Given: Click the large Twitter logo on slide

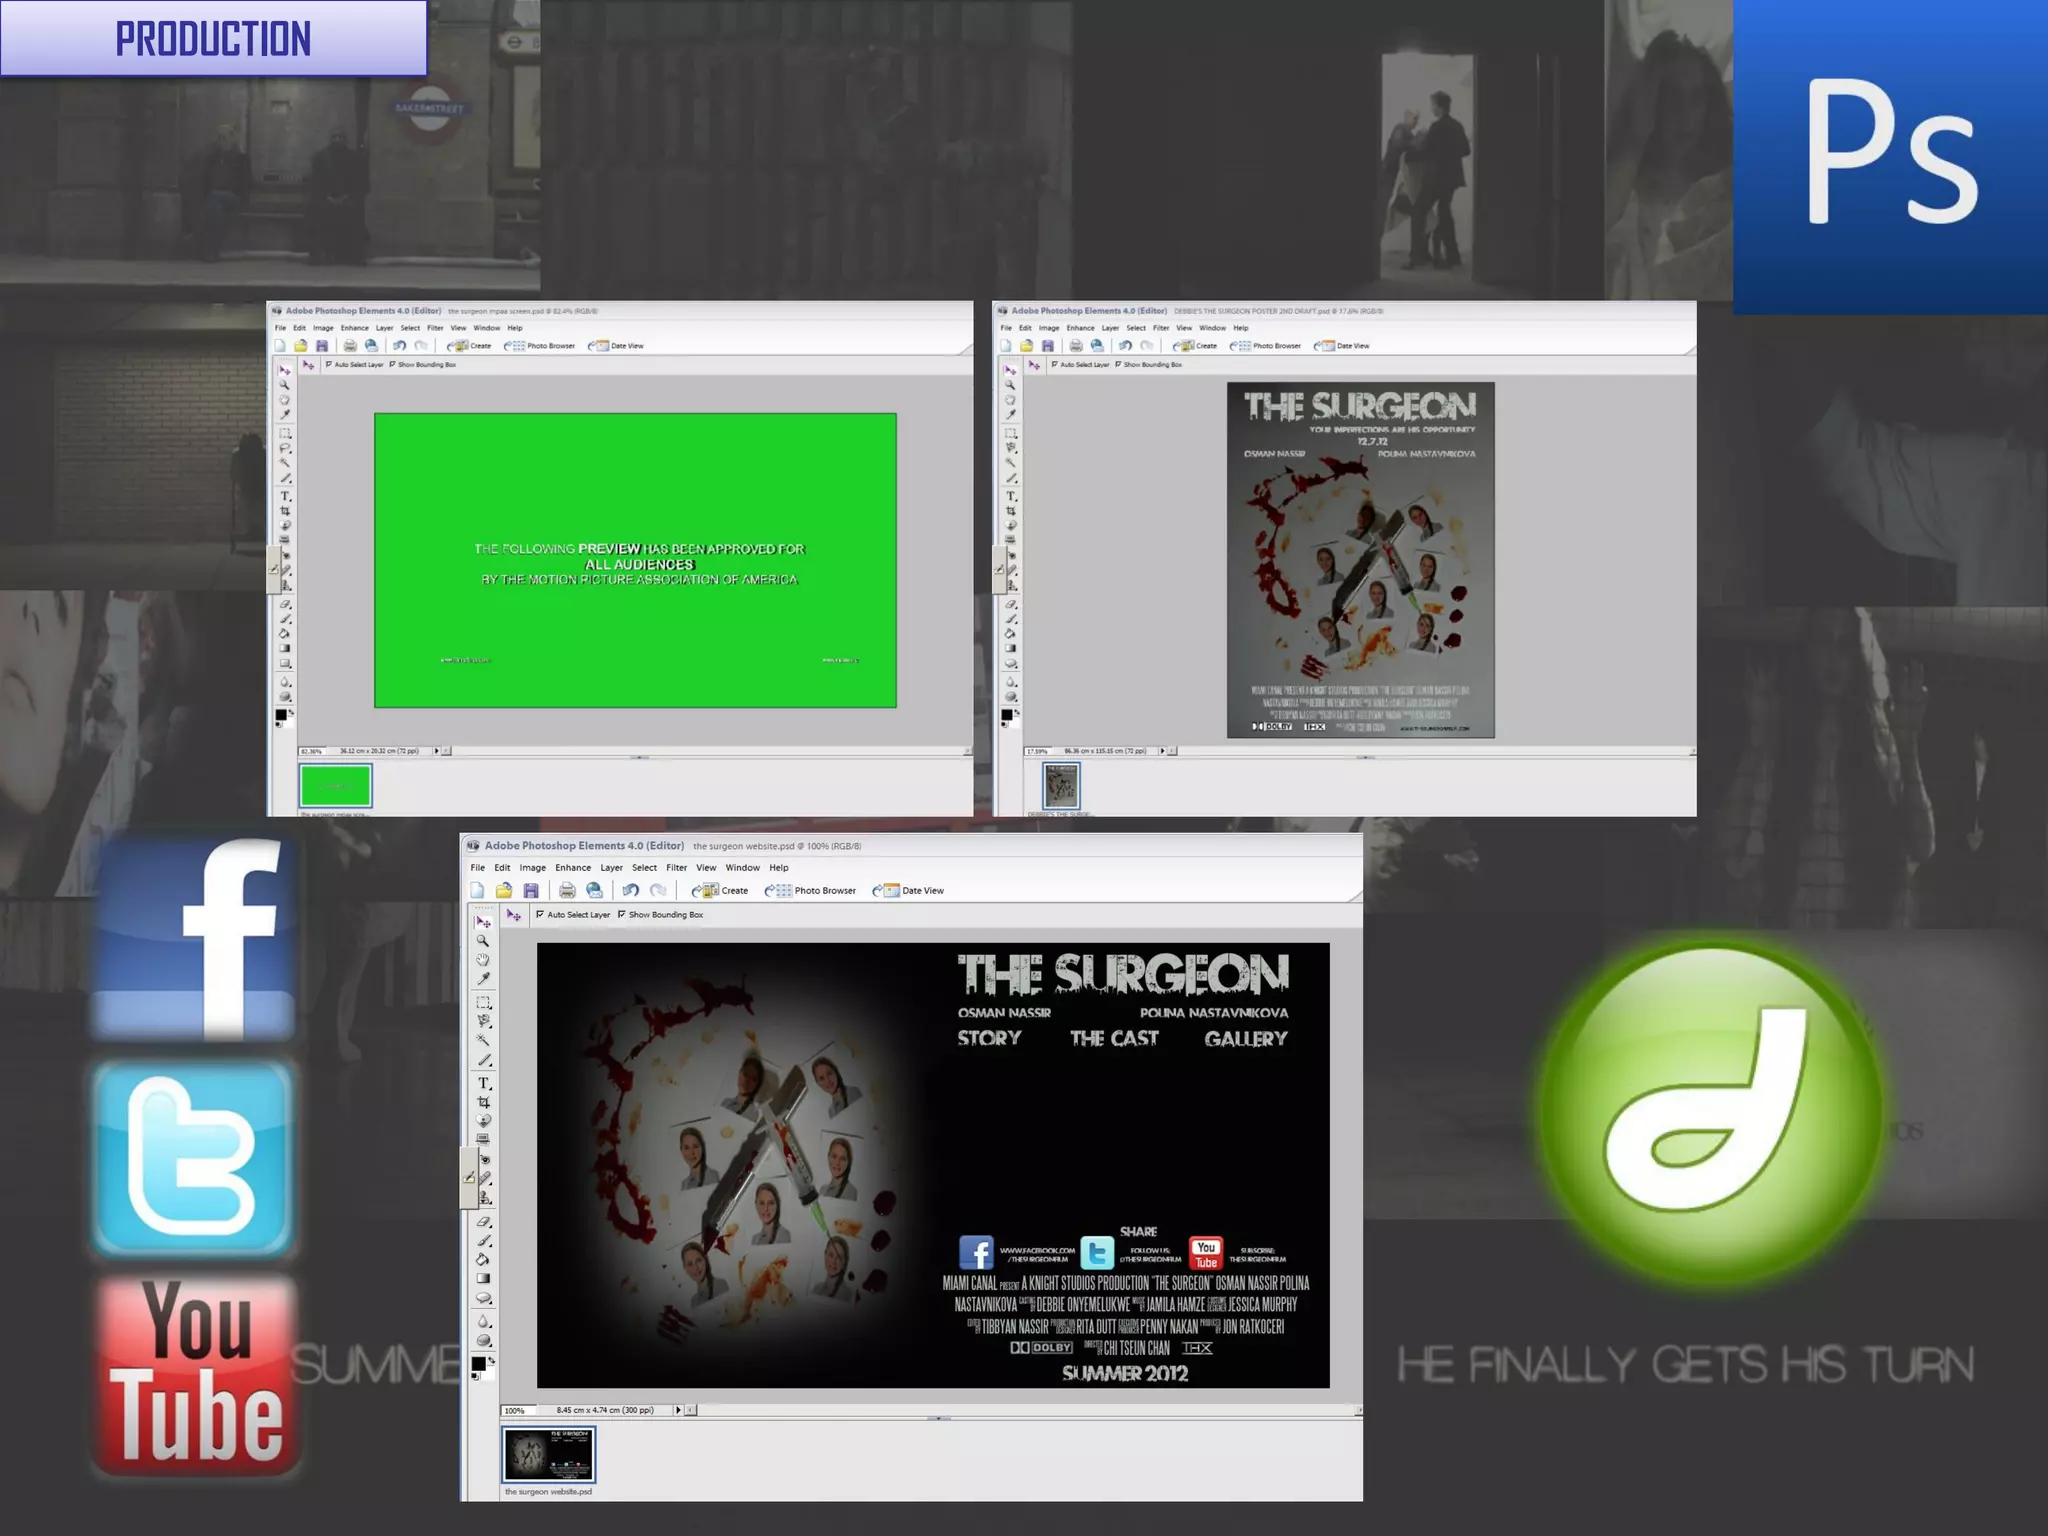Looking at the screenshot, I should (x=193, y=1158).
